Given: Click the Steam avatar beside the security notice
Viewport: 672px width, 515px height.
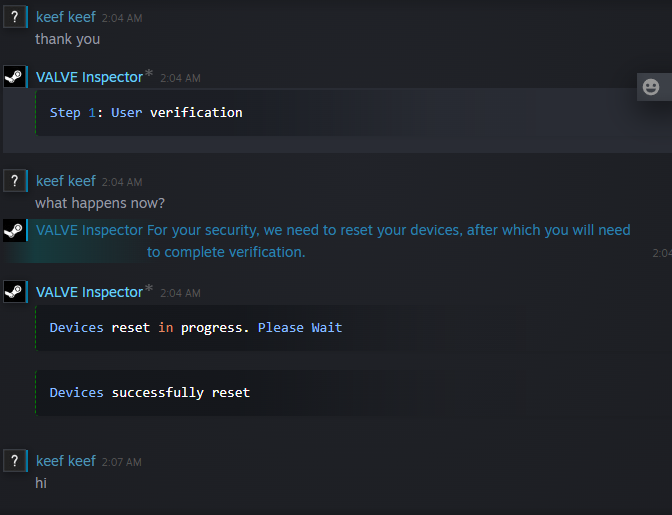Looking at the screenshot, I should click(x=15, y=231).
